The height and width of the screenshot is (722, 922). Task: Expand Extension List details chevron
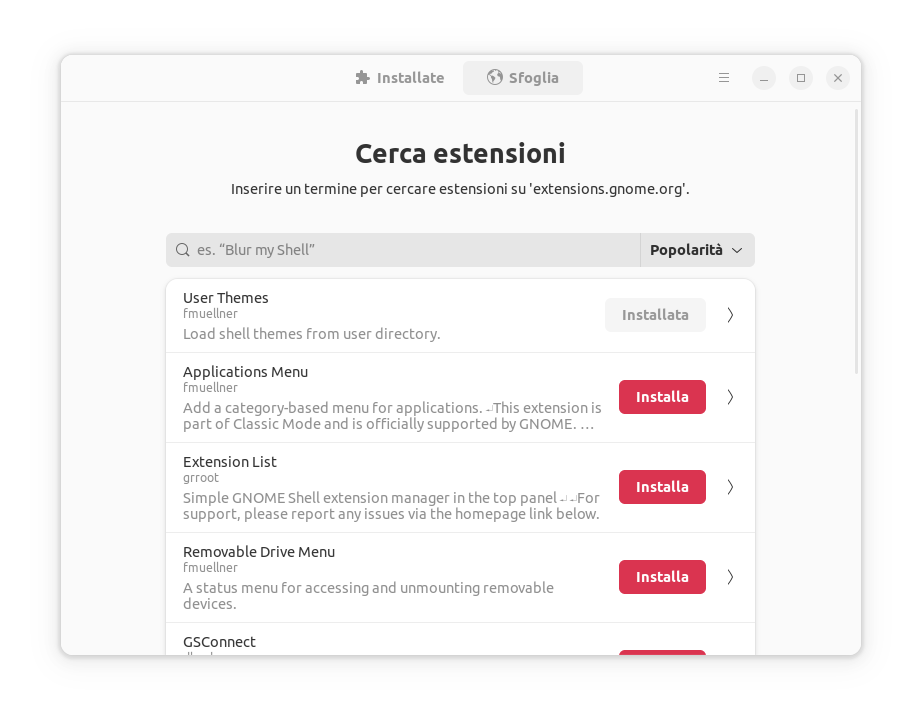coord(730,487)
